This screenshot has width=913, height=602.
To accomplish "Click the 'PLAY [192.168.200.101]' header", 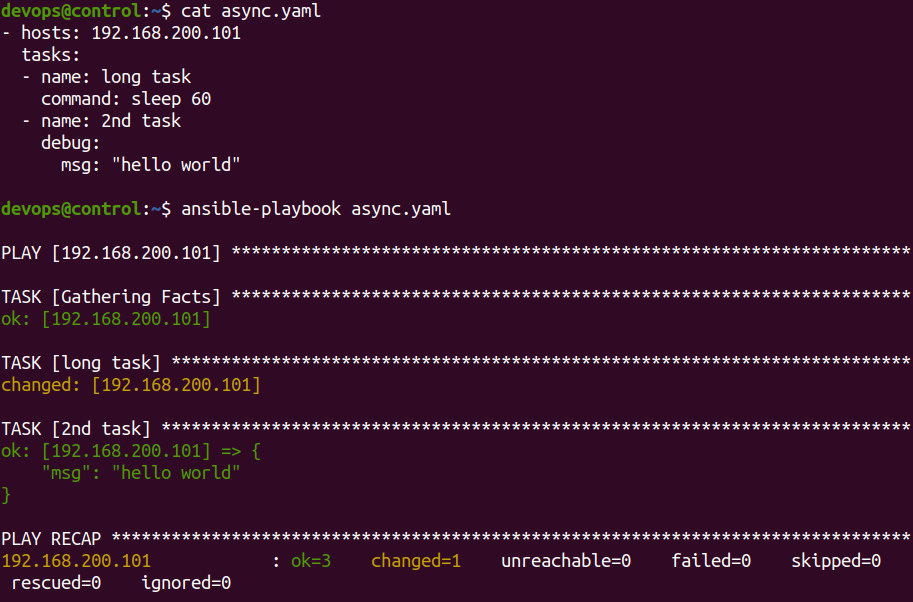I will coord(111,253).
